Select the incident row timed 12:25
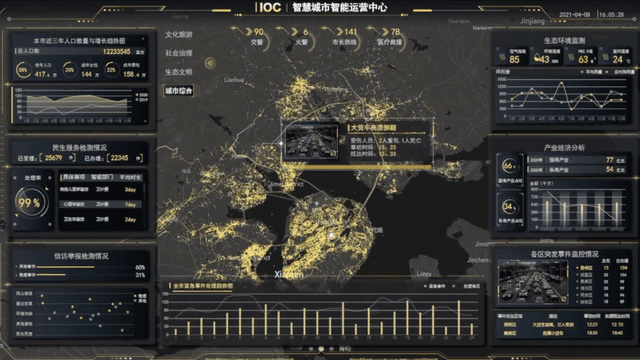Screen dimensions: 640x360 [563, 324]
